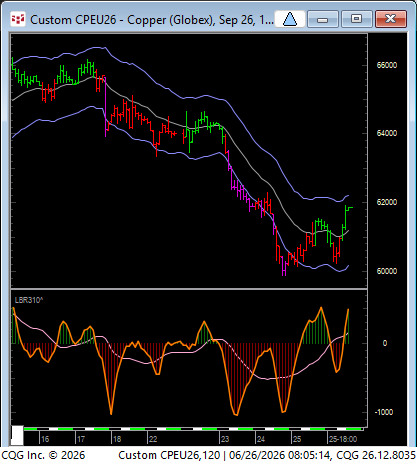Image resolution: width=417 pixels, height=463 pixels.
Task: Click the 60000 price scale label
Action: tap(387, 271)
